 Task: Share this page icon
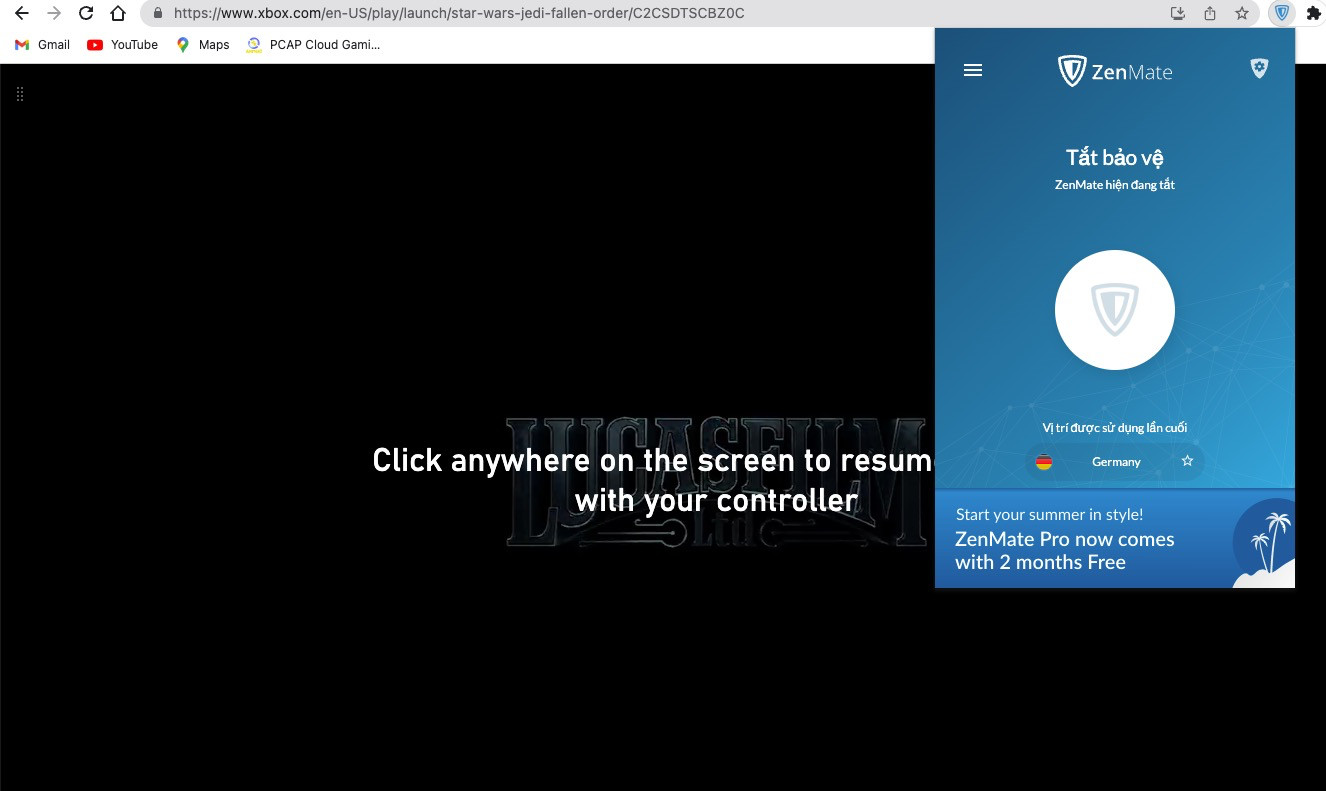tap(1210, 13)
